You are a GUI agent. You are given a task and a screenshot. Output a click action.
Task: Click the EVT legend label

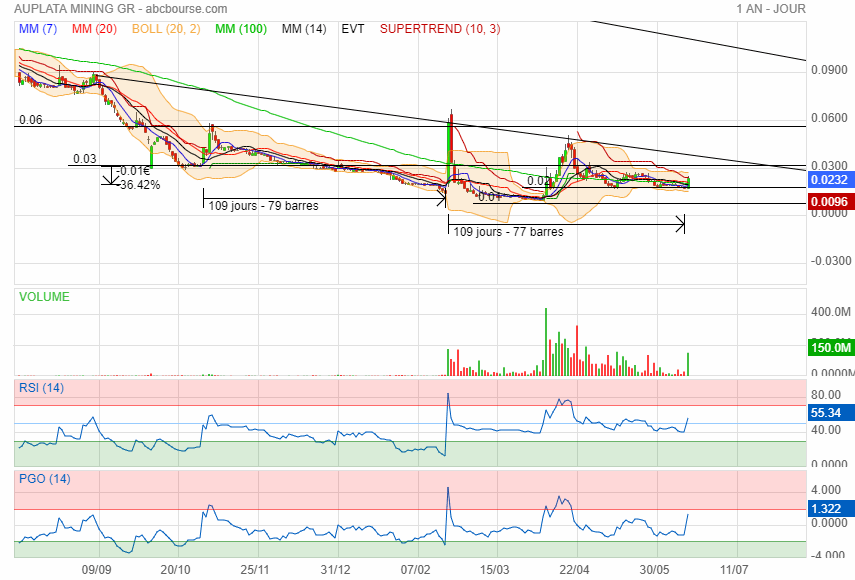(353, 29)
